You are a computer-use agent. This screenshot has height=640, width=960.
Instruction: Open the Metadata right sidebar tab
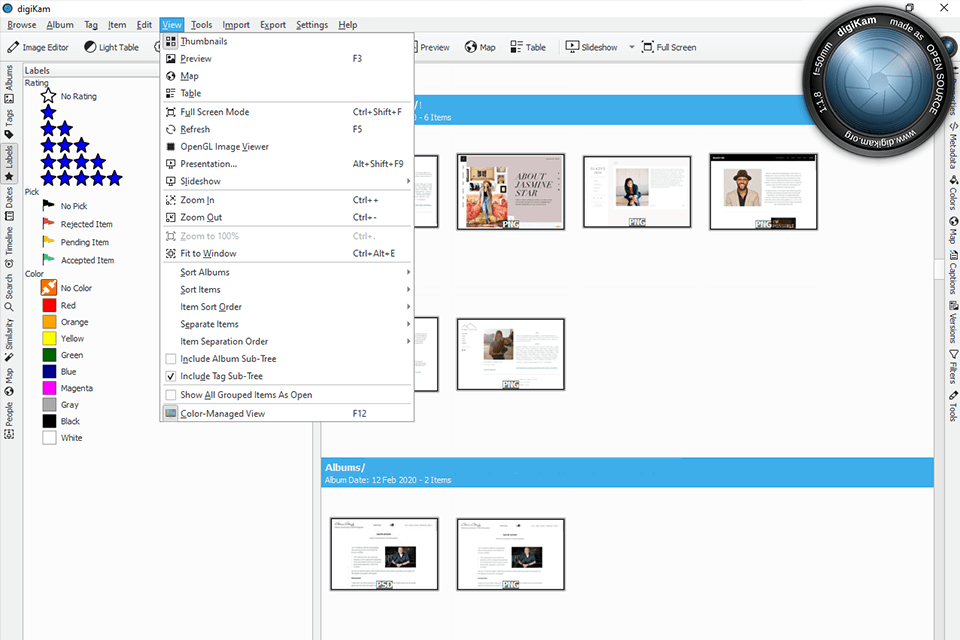(x=953, y=146)
